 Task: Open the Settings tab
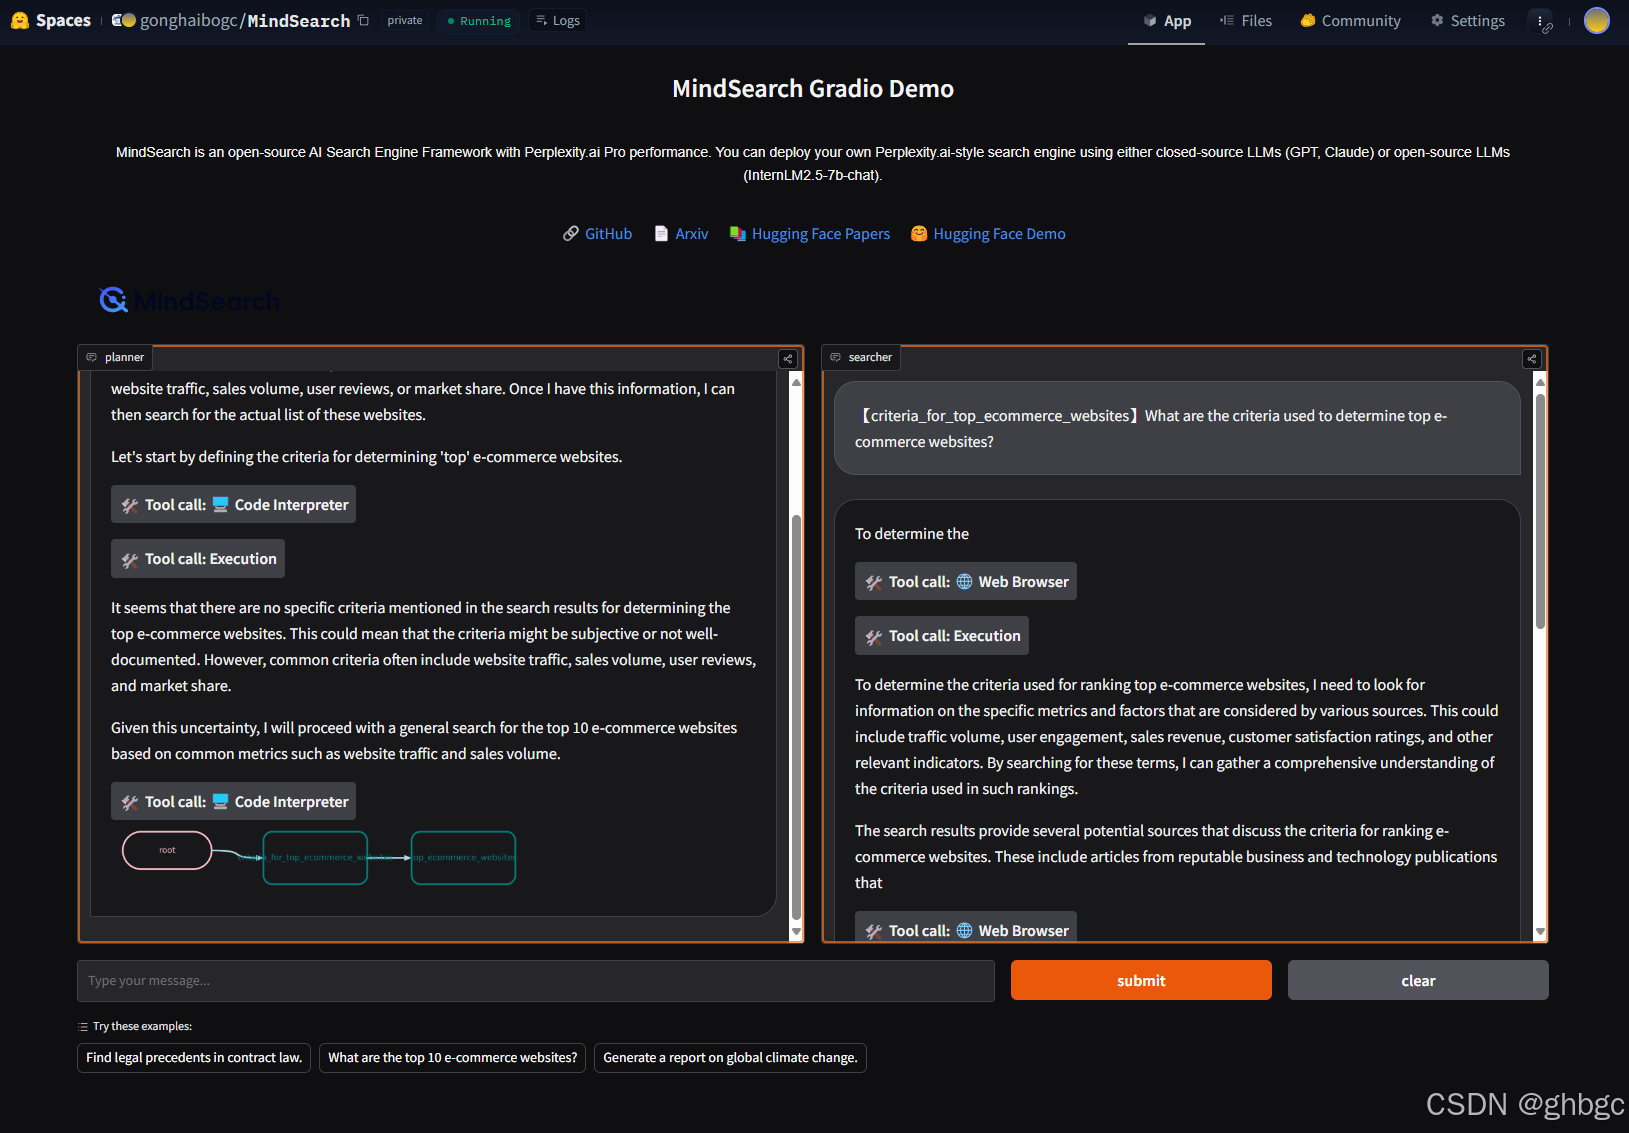point(1467,21)
